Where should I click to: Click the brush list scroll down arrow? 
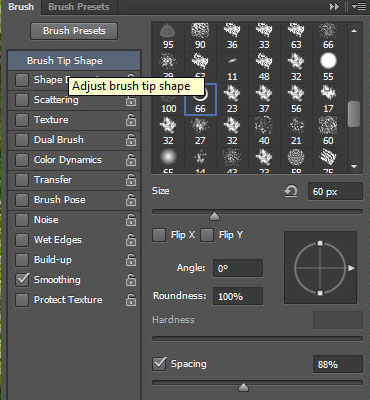point(354,166)
